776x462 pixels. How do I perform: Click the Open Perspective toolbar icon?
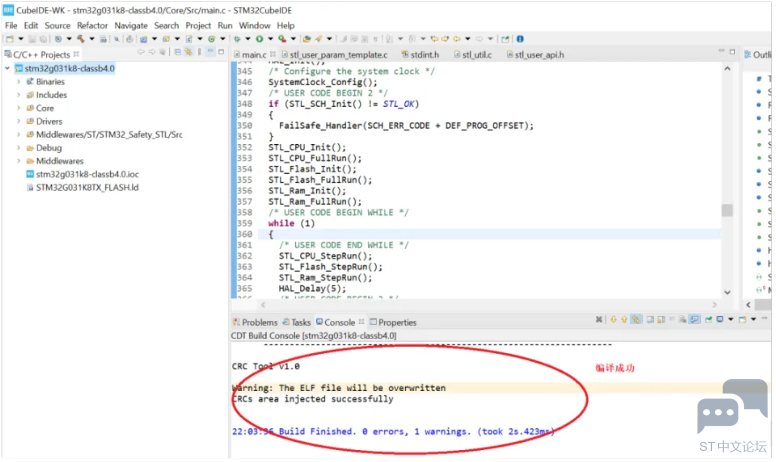tap(505, 39)
